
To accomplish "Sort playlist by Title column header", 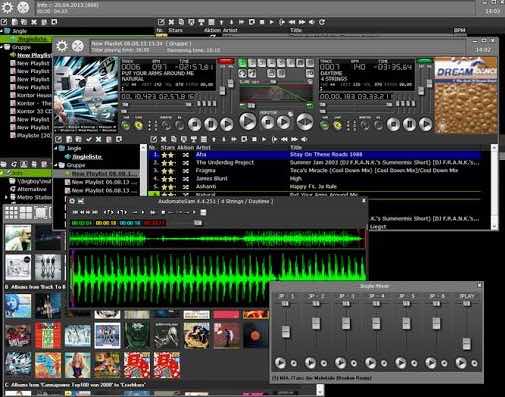I will 296,147.
